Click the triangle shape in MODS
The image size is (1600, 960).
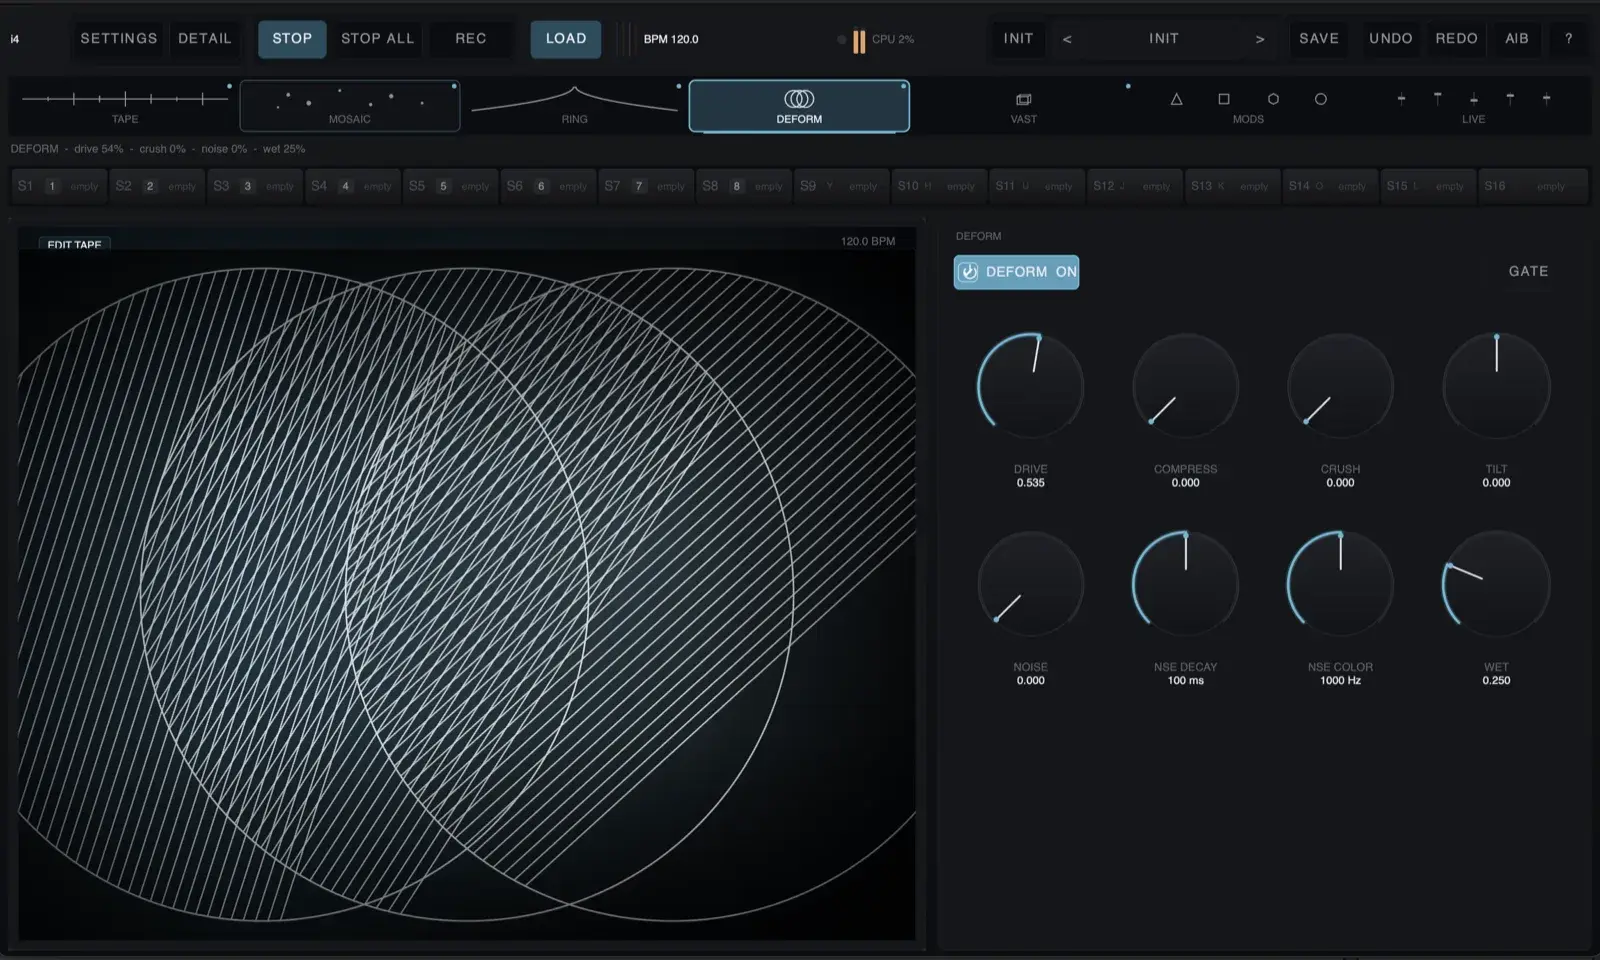(x=1176, y=99)
